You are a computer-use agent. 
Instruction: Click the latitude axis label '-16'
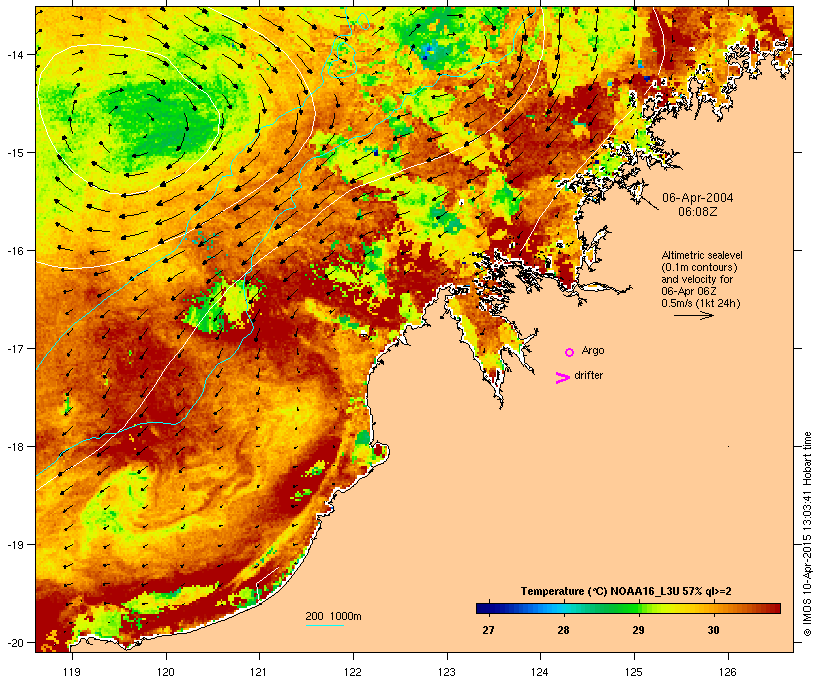point(14,251)
